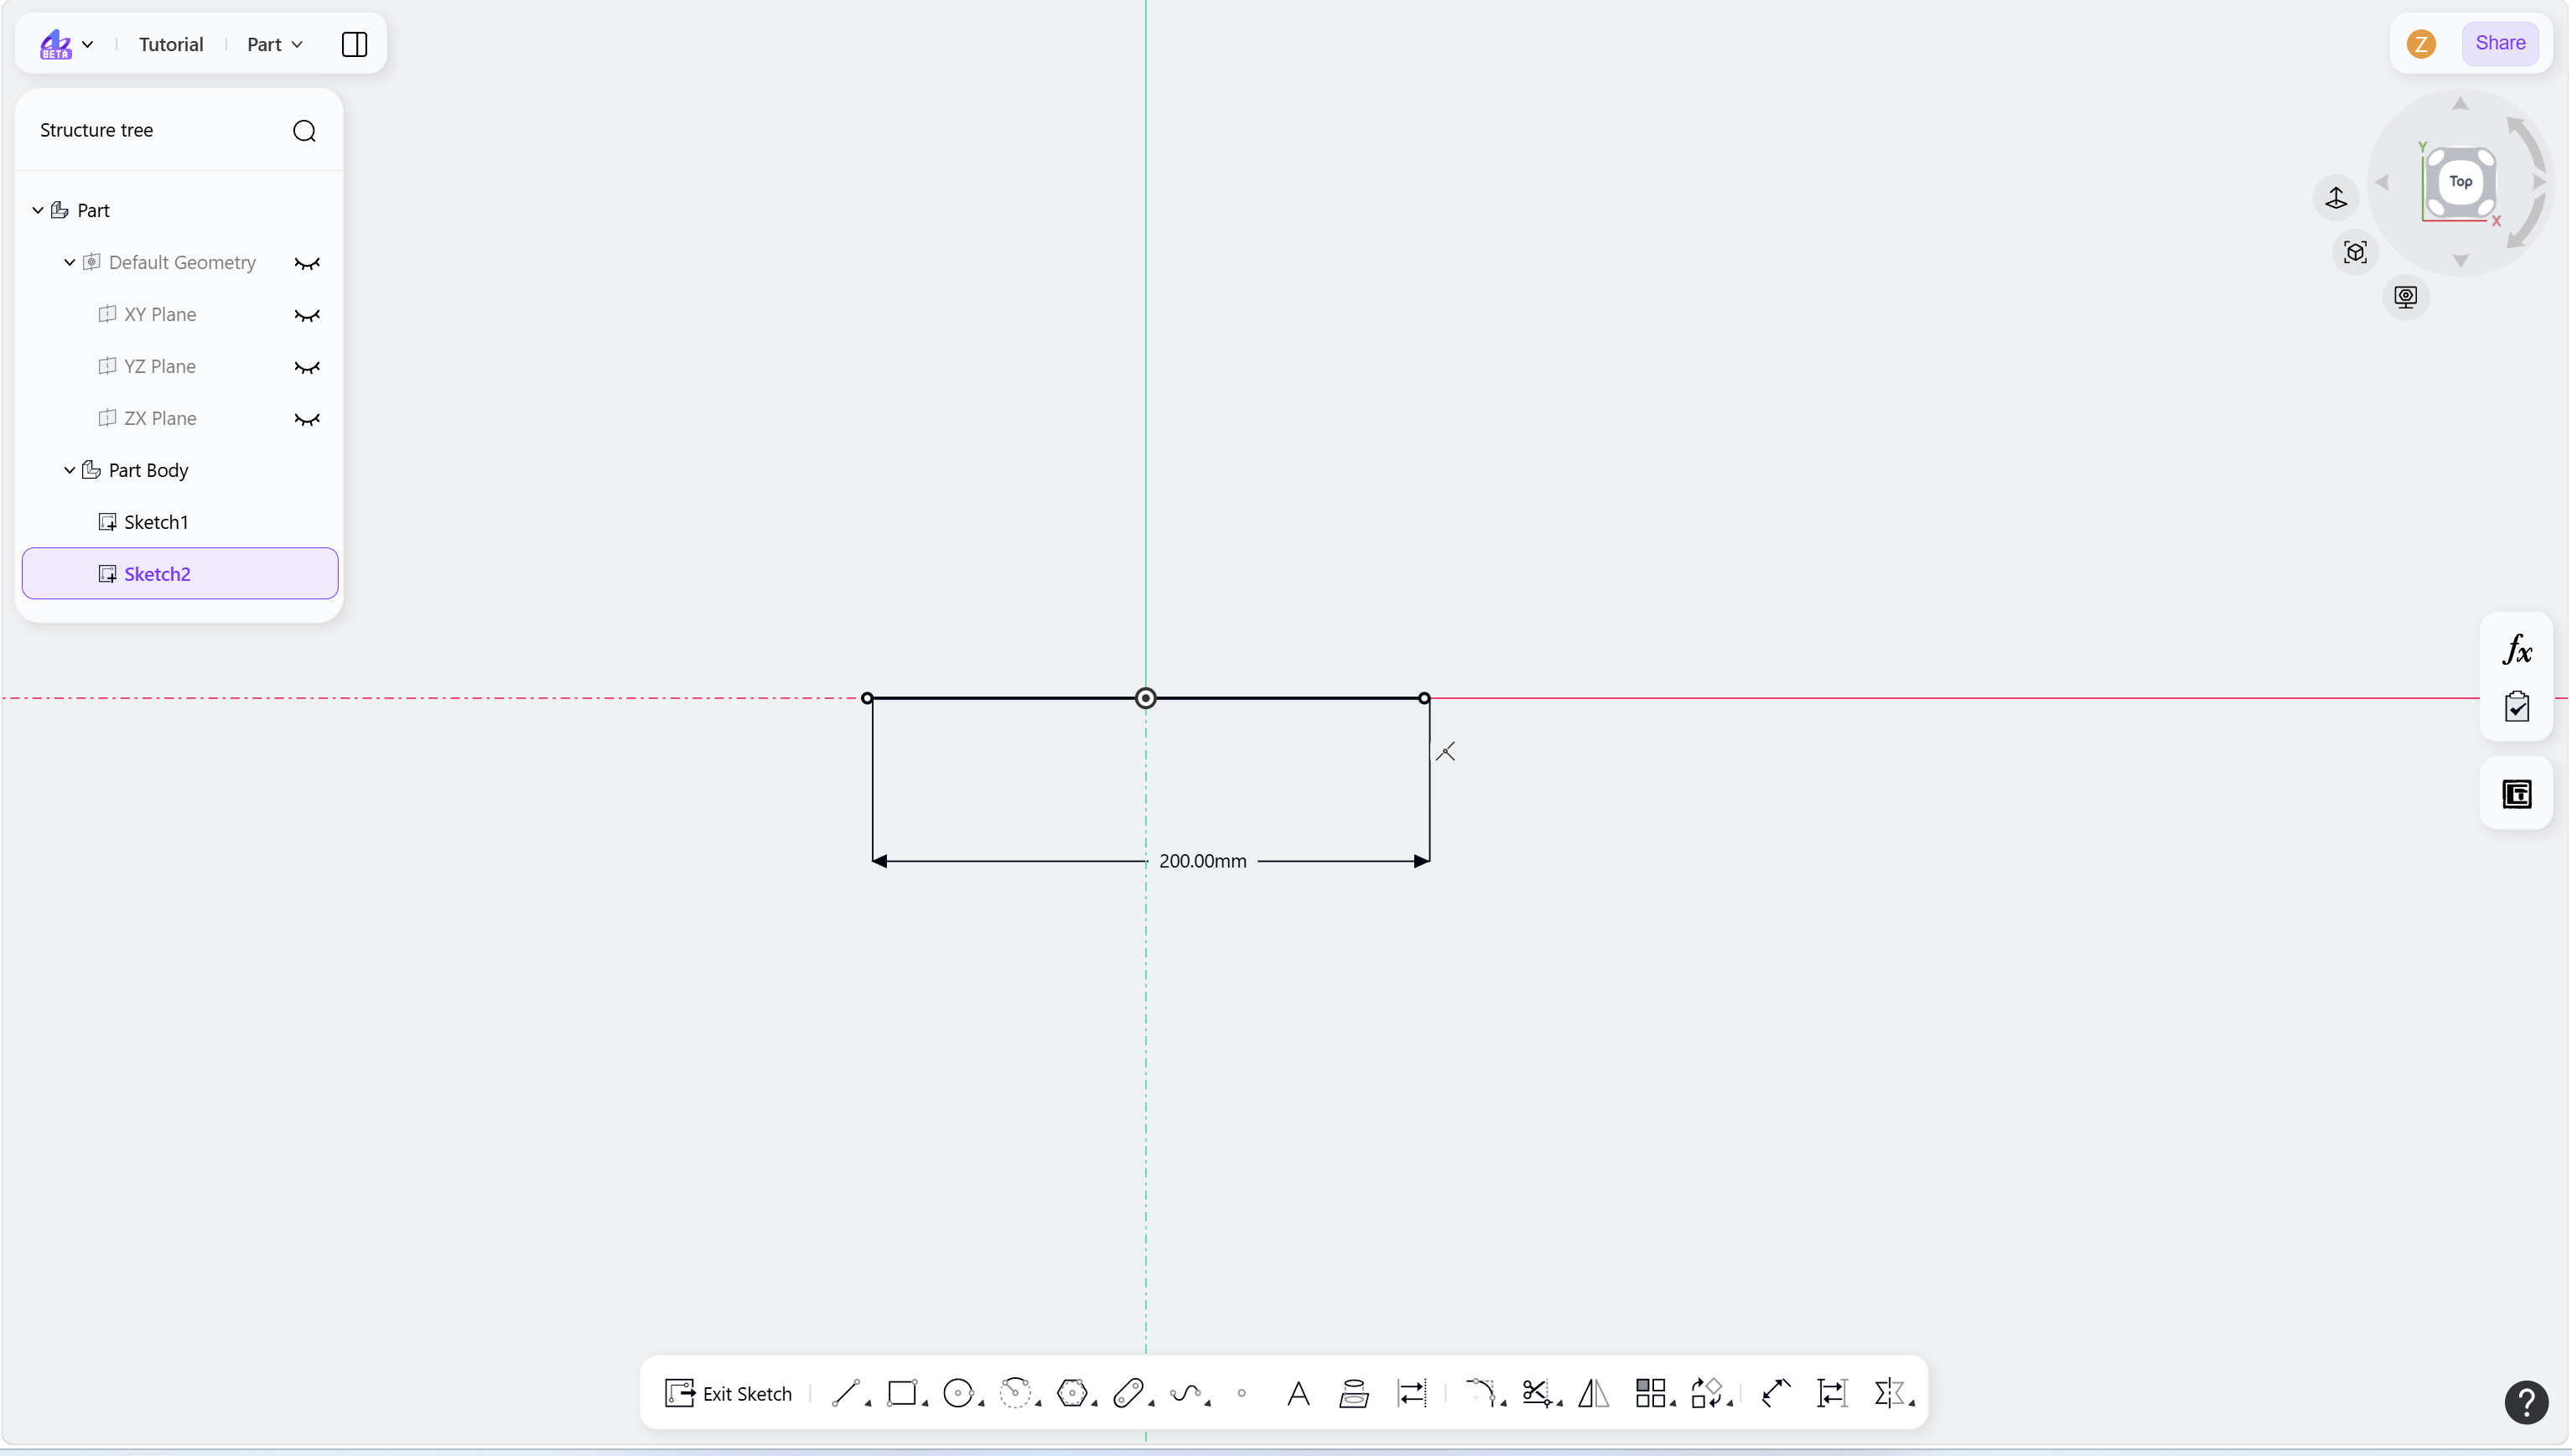Show the ZX Plane
This screenshot has width=2572, height=1456.
coord(307,419)
